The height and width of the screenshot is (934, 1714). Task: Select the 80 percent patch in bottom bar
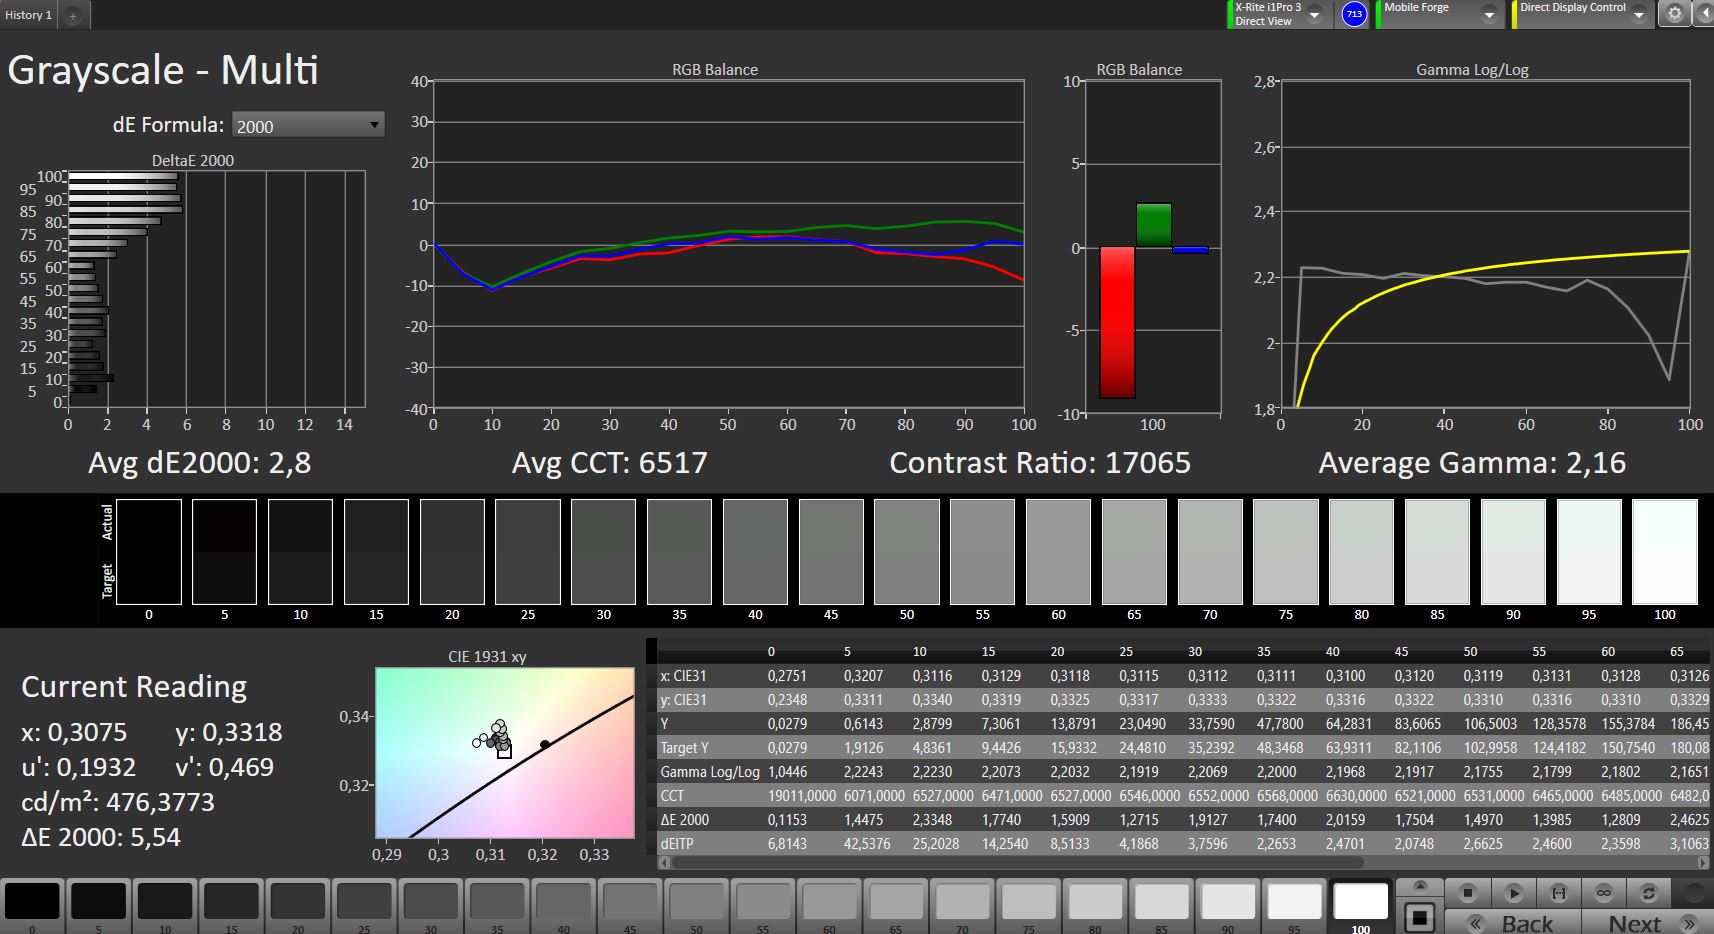coord(1095,905)
